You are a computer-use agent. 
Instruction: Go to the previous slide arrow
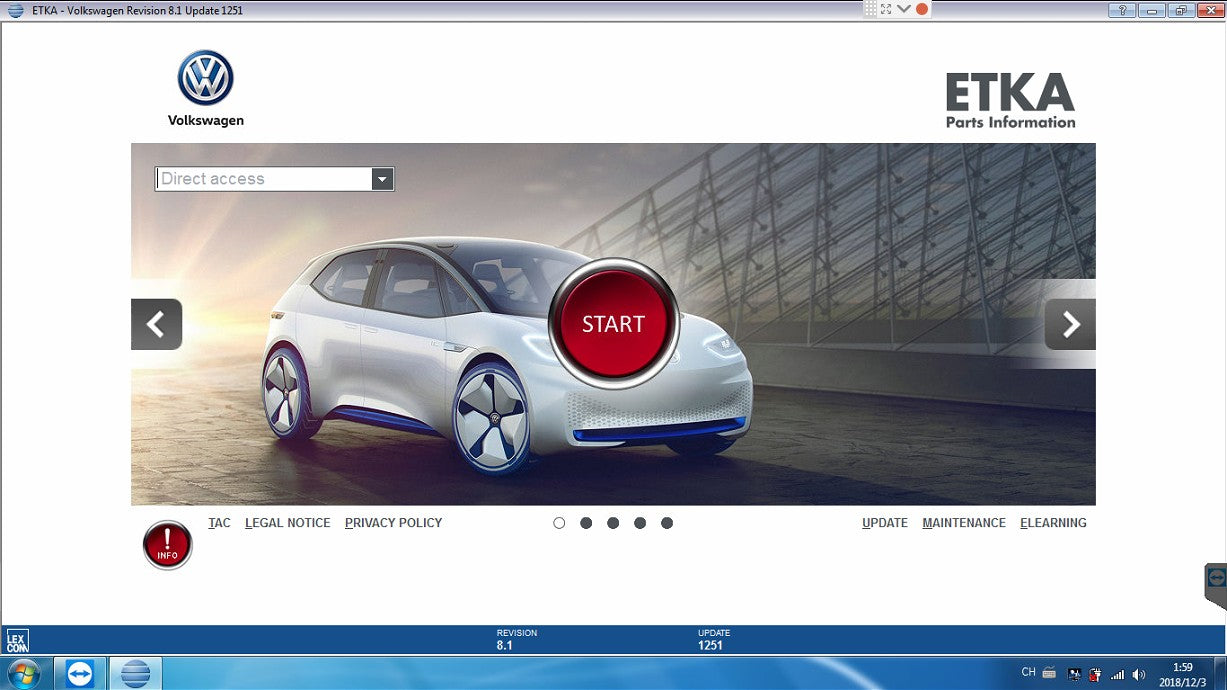pos(156,324)
